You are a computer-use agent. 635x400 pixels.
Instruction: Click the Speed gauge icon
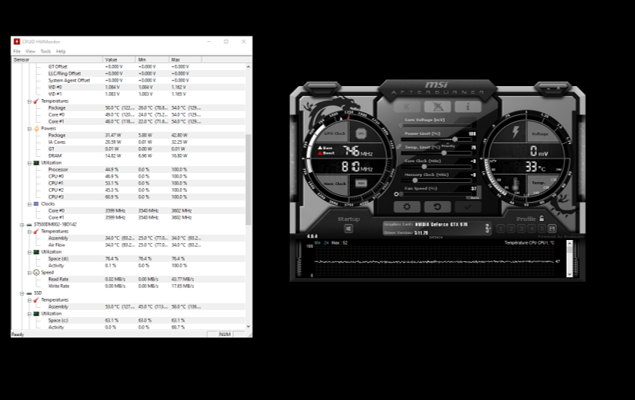(36, 272)
